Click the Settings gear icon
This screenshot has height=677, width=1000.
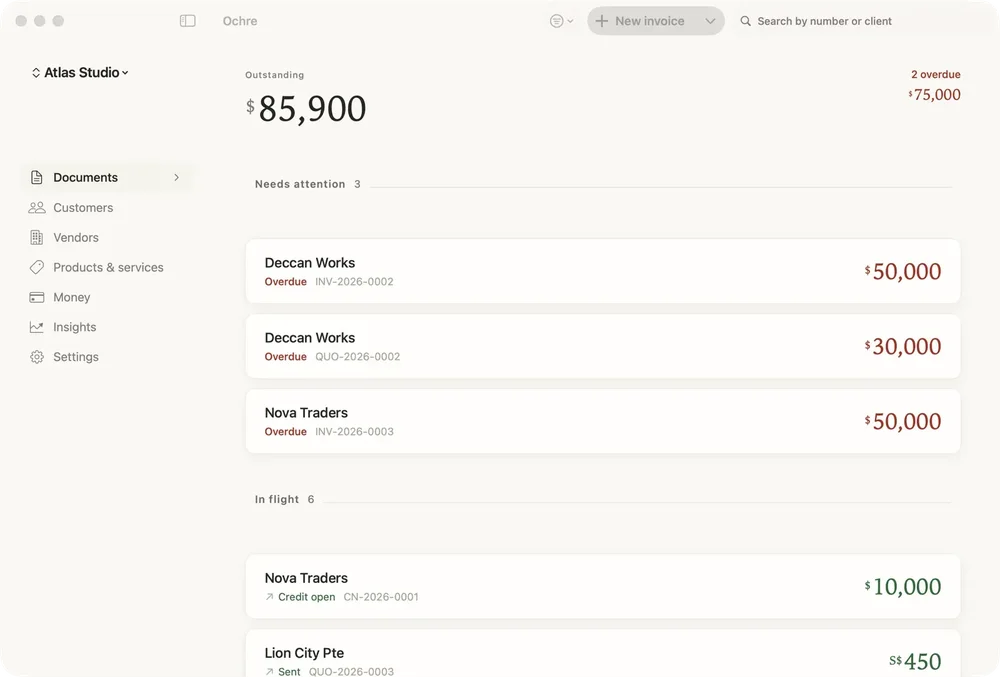37,357
